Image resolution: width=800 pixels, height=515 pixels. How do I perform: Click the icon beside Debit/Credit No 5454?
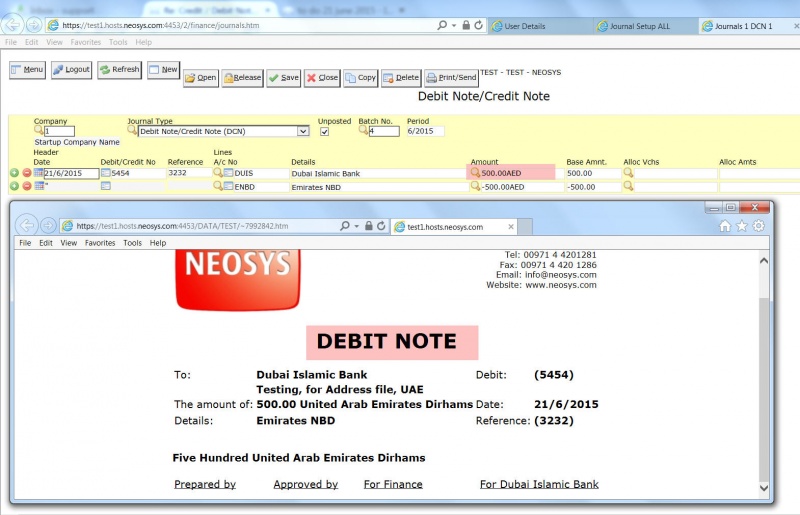point(106,173)
